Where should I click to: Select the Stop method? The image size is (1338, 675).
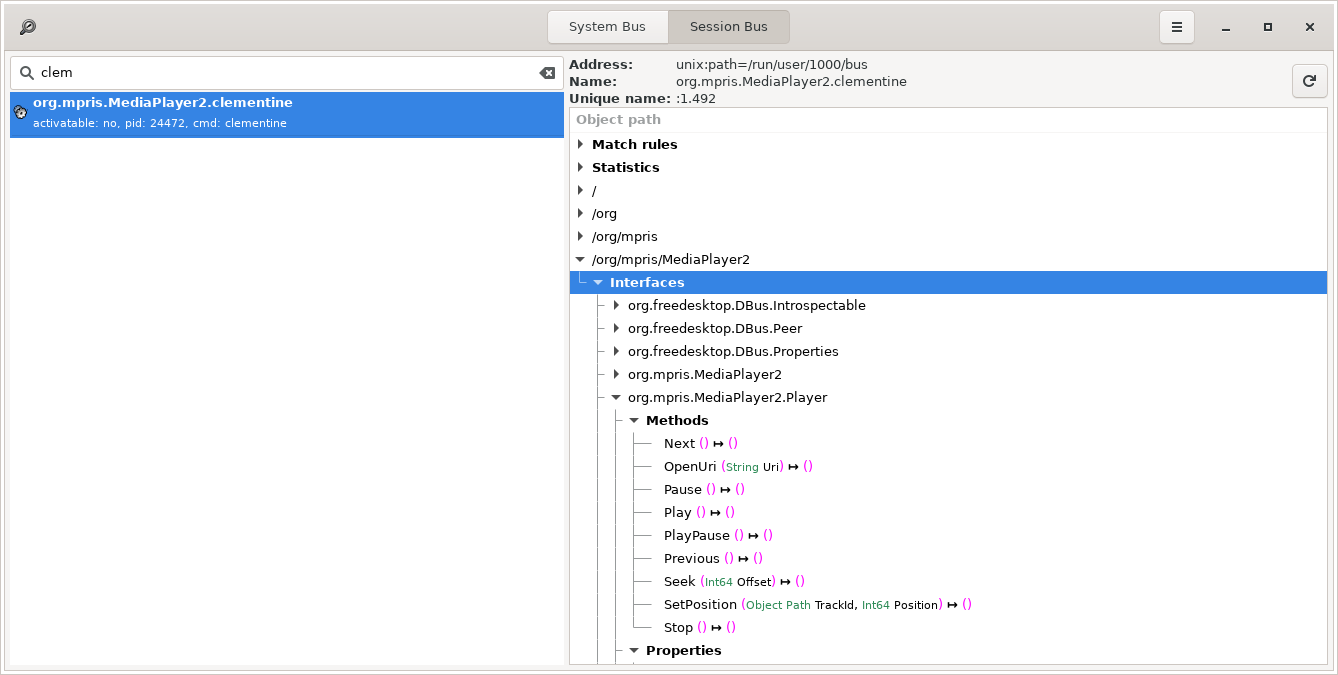(700, 628)
